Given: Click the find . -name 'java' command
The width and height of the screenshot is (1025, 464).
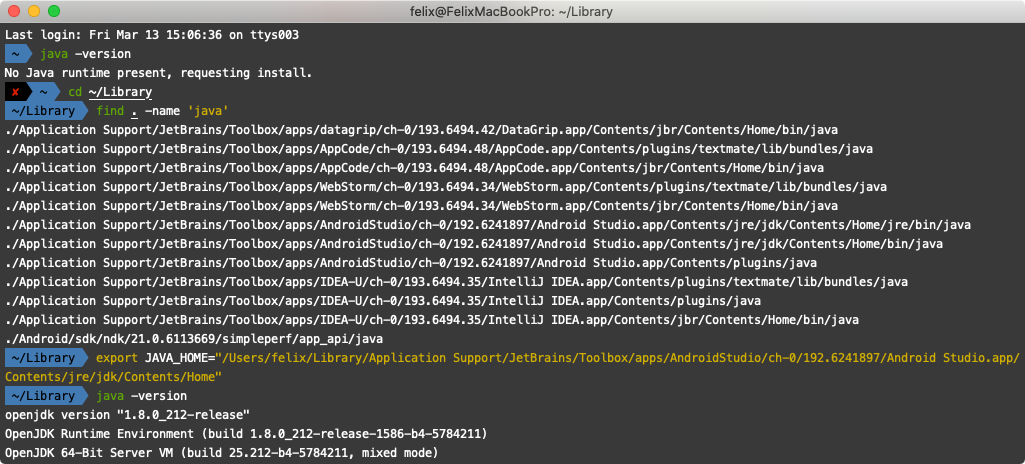Looking at the screenshot, I should click(161, 111).
